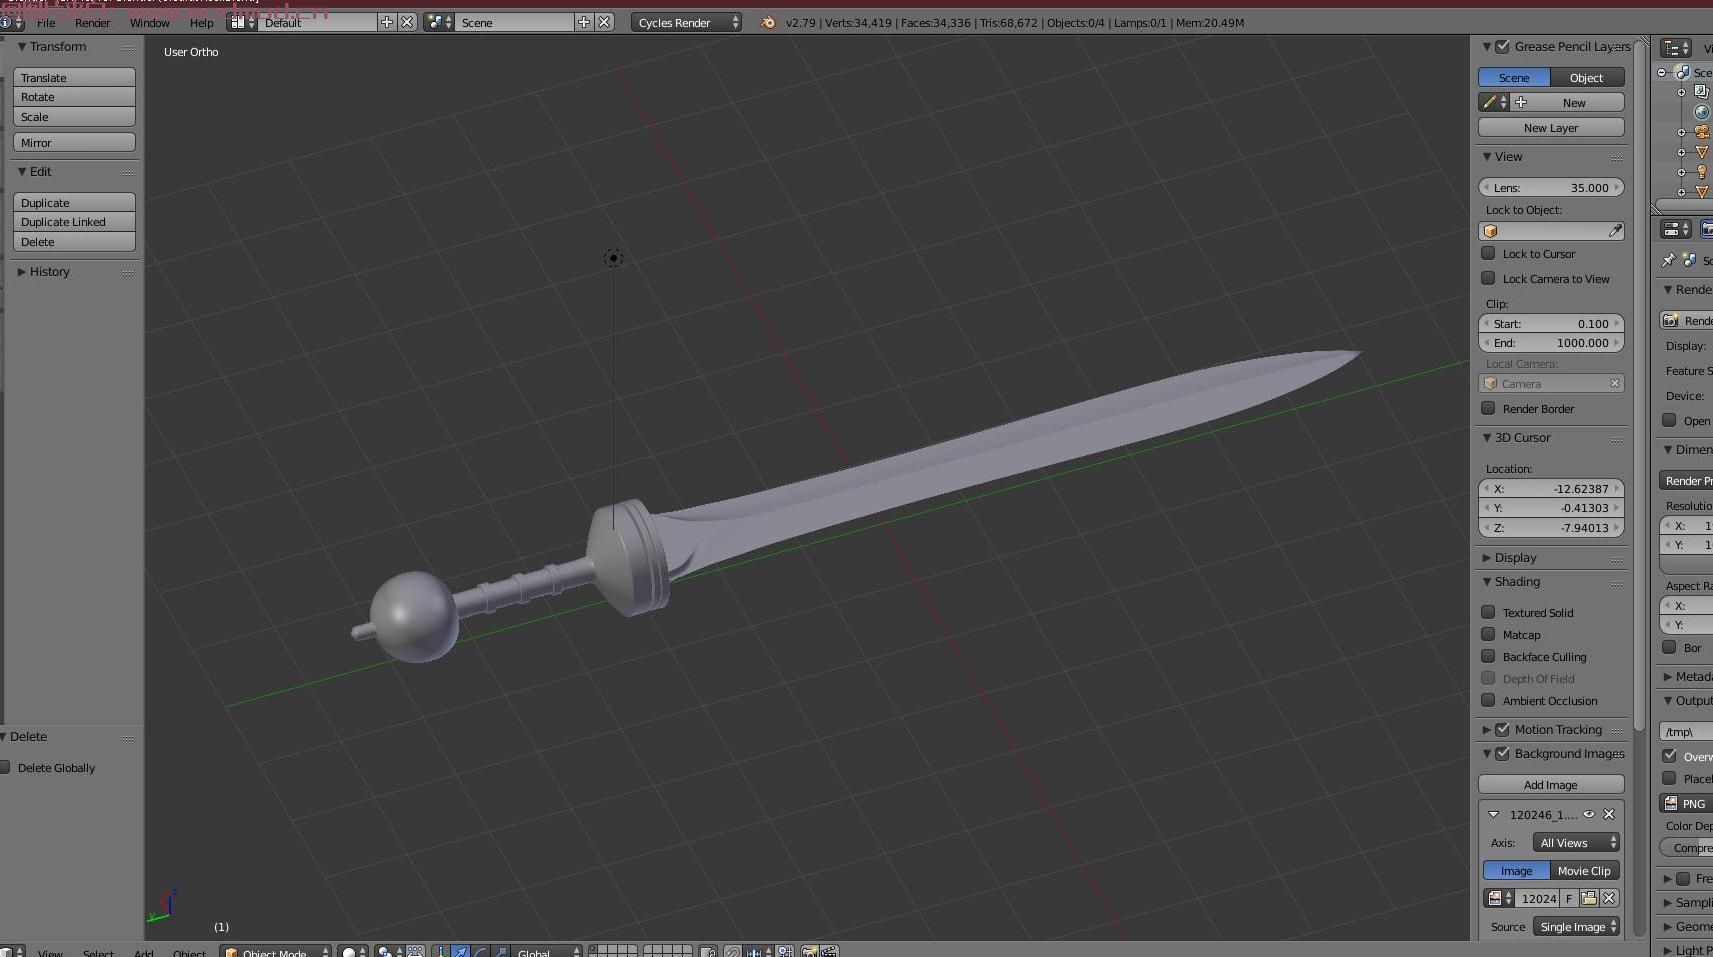Click the Duplicate Linked button
The width and height of the screenshot is (1713, 957).
pos(74,222)
